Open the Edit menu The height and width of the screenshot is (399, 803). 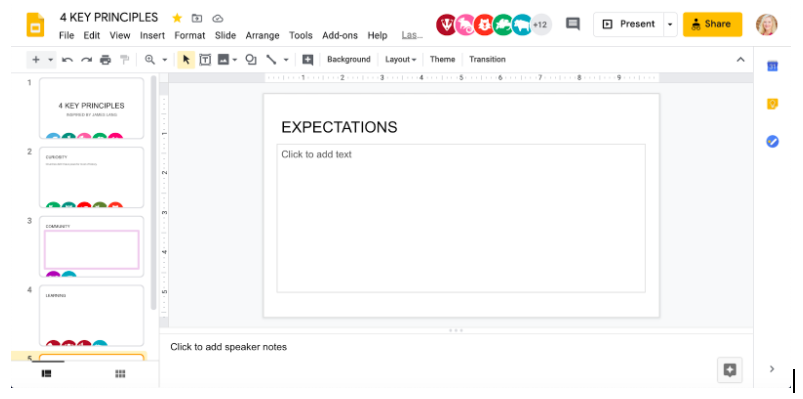click(92, 35)
